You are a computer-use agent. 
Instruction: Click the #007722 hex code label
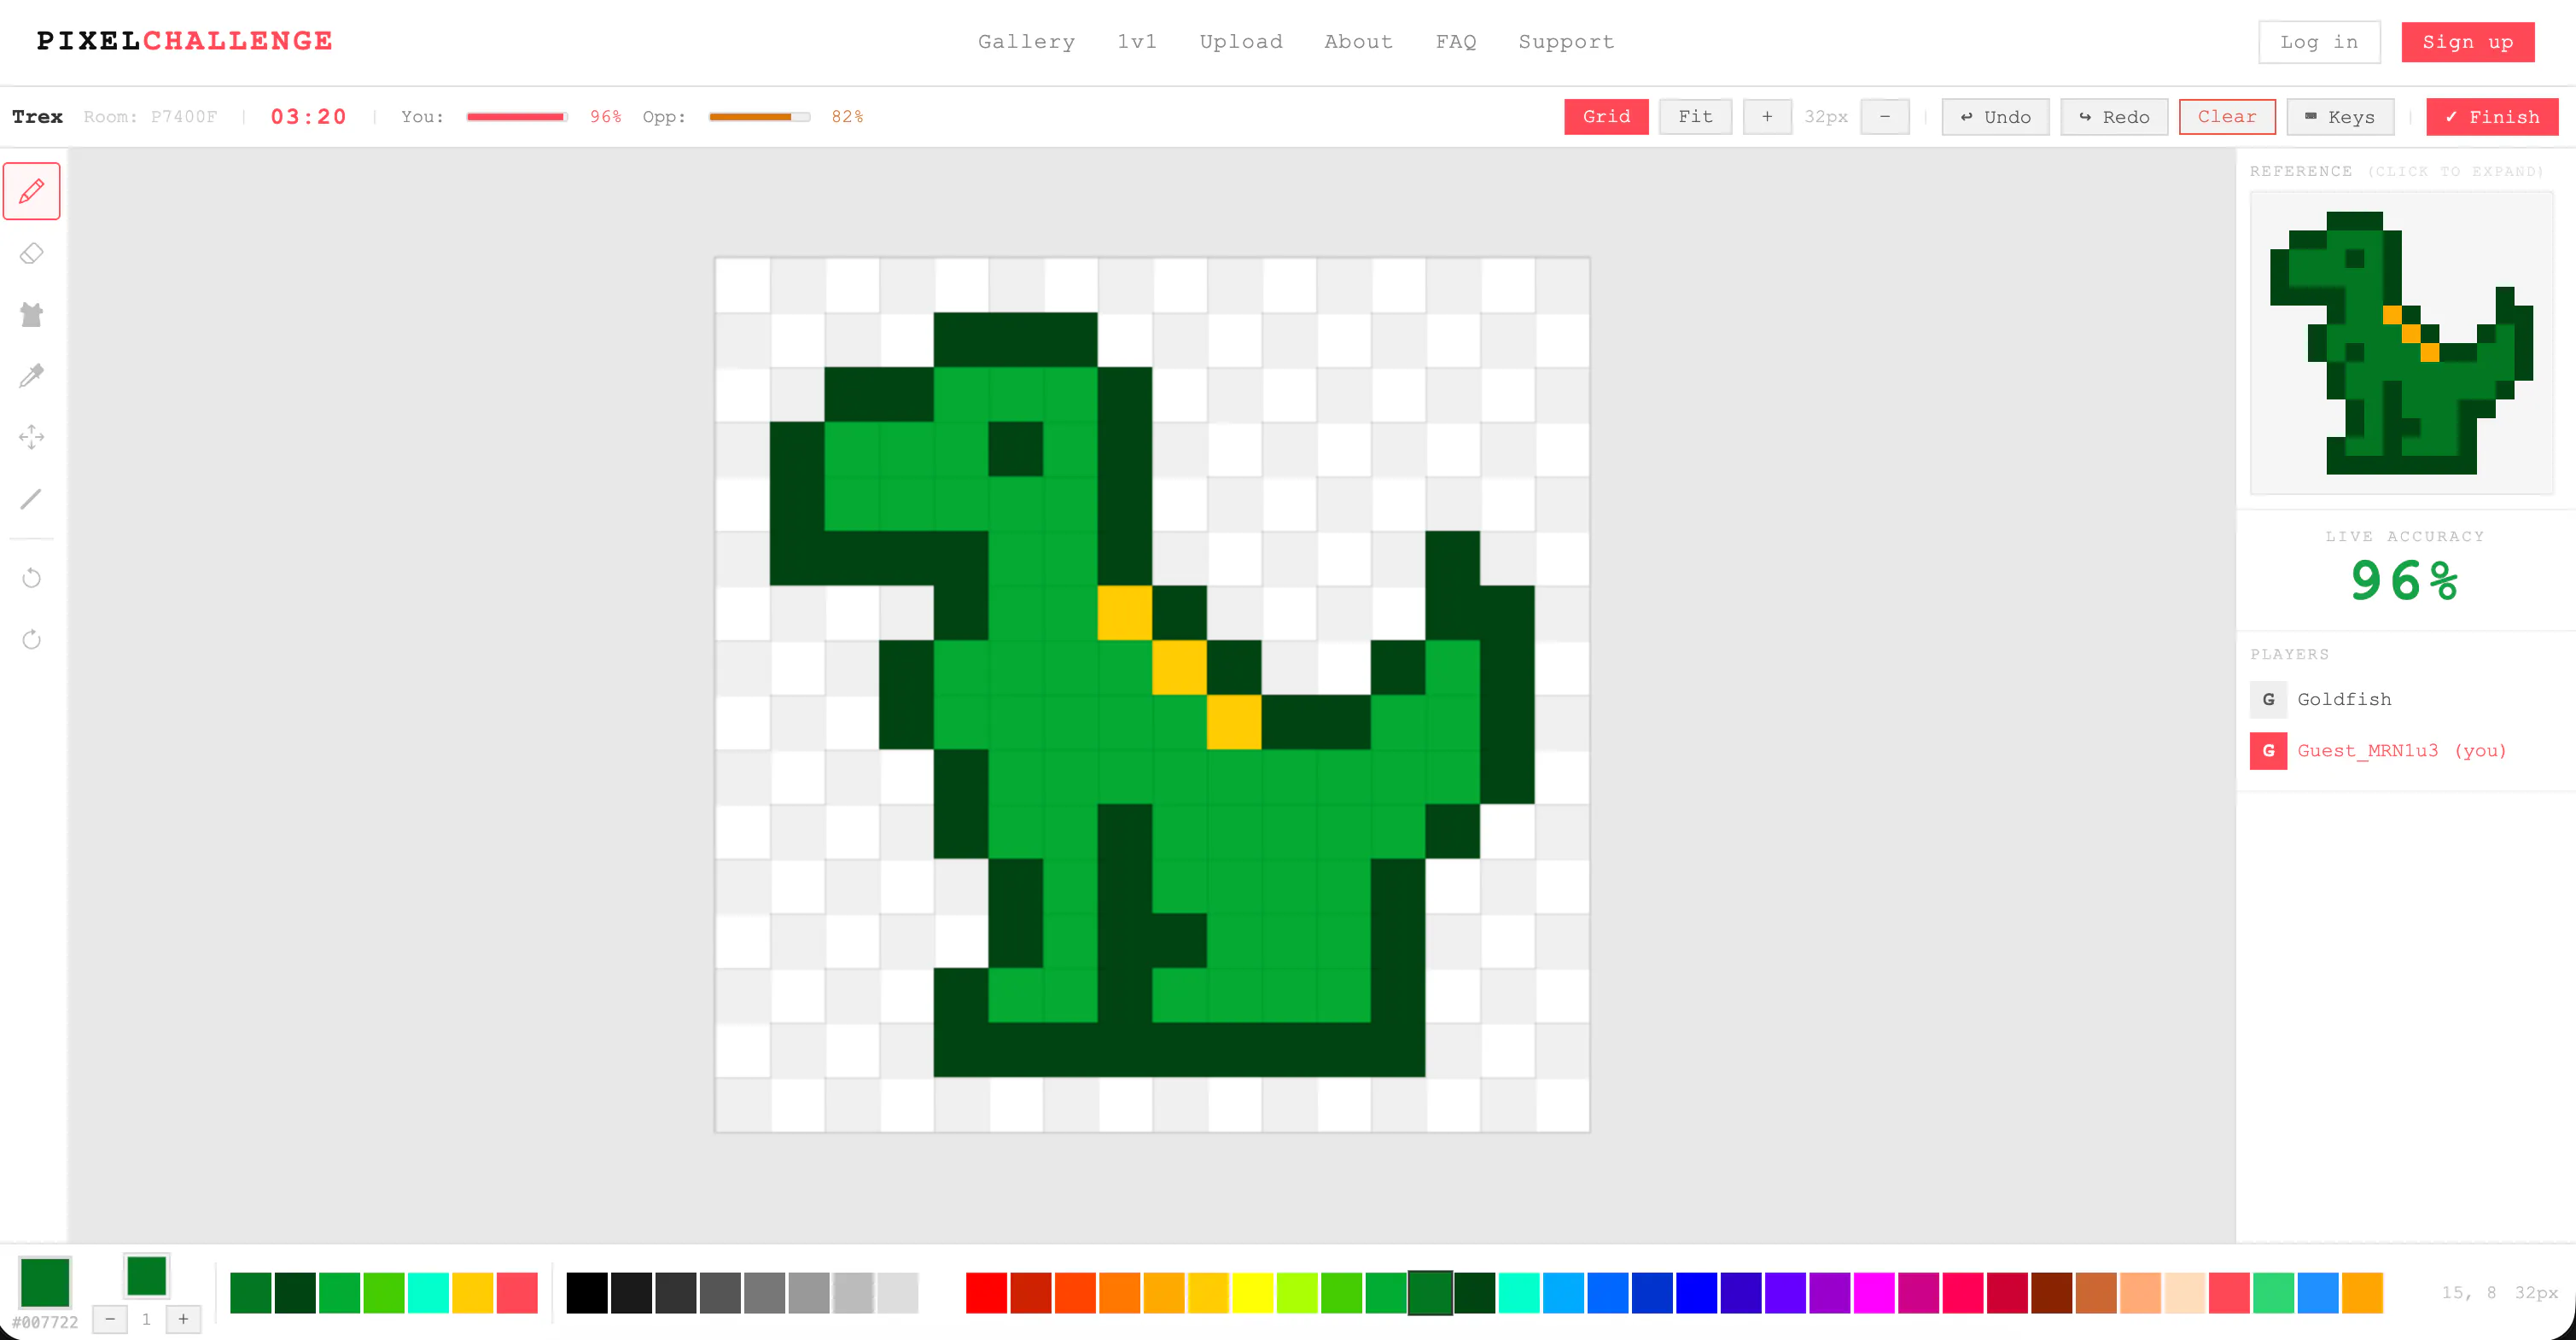[x=45, y=1322]
